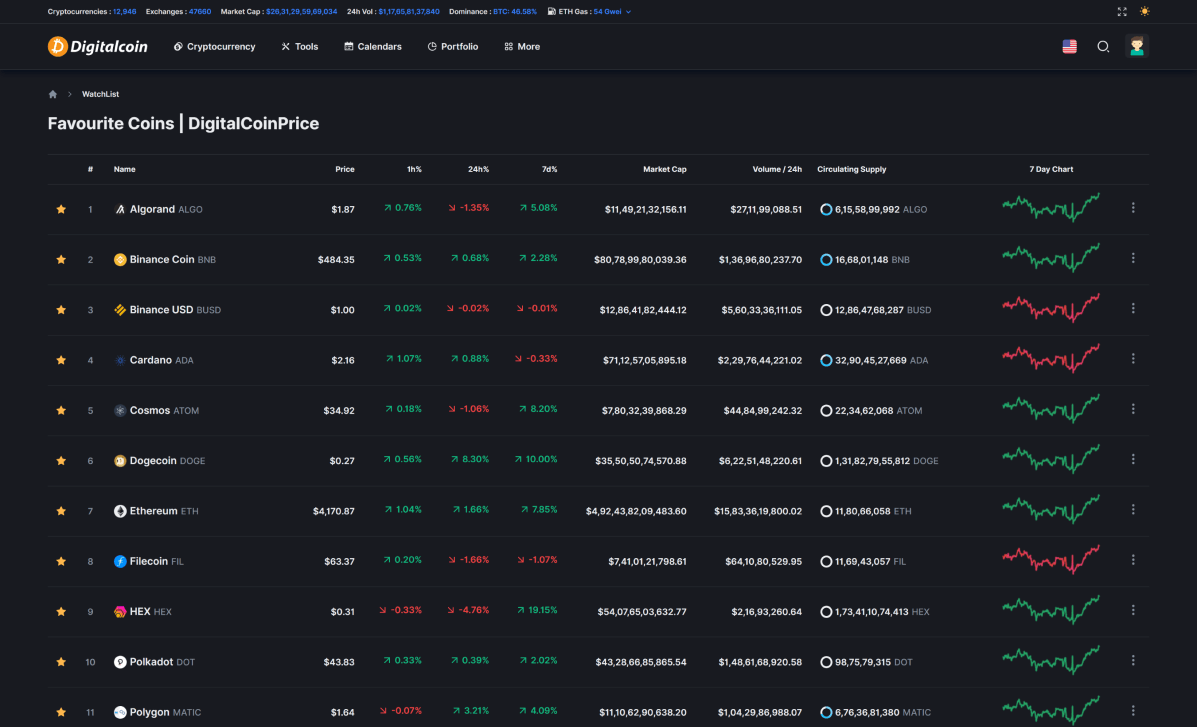Open the Ethereum coin link
The height and width of the screenshot is (727, 1197).
164,511
